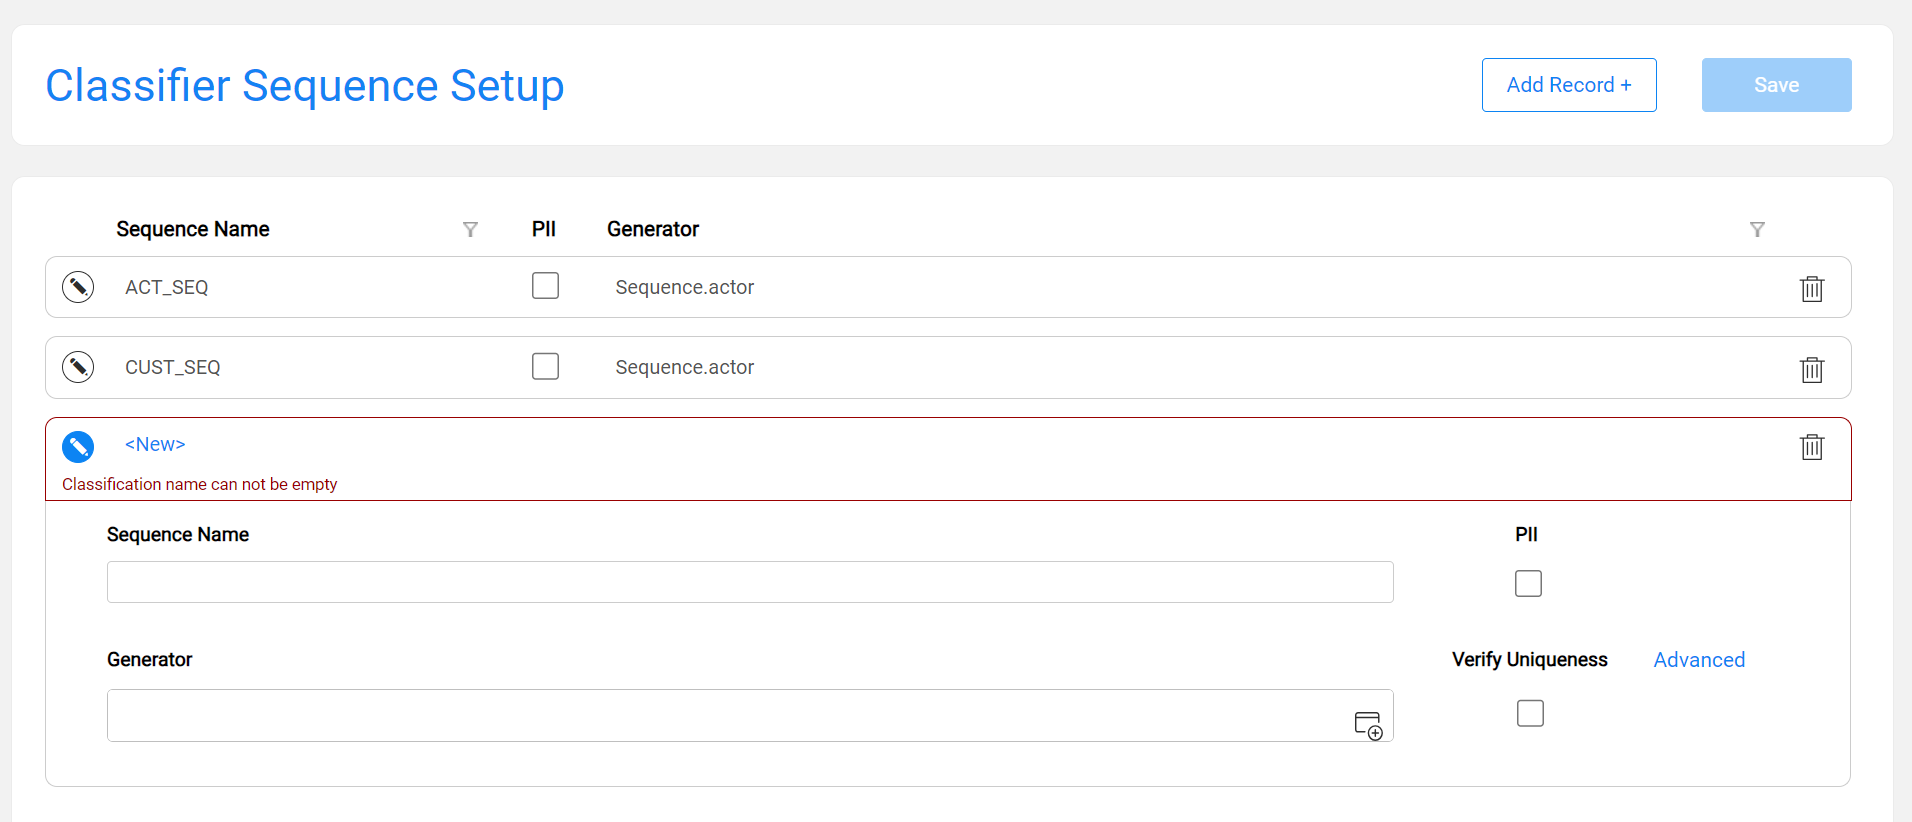Collapse the <New> record edit icon
This screenshot has width=1912, height=822.
[x=78, y=447]
